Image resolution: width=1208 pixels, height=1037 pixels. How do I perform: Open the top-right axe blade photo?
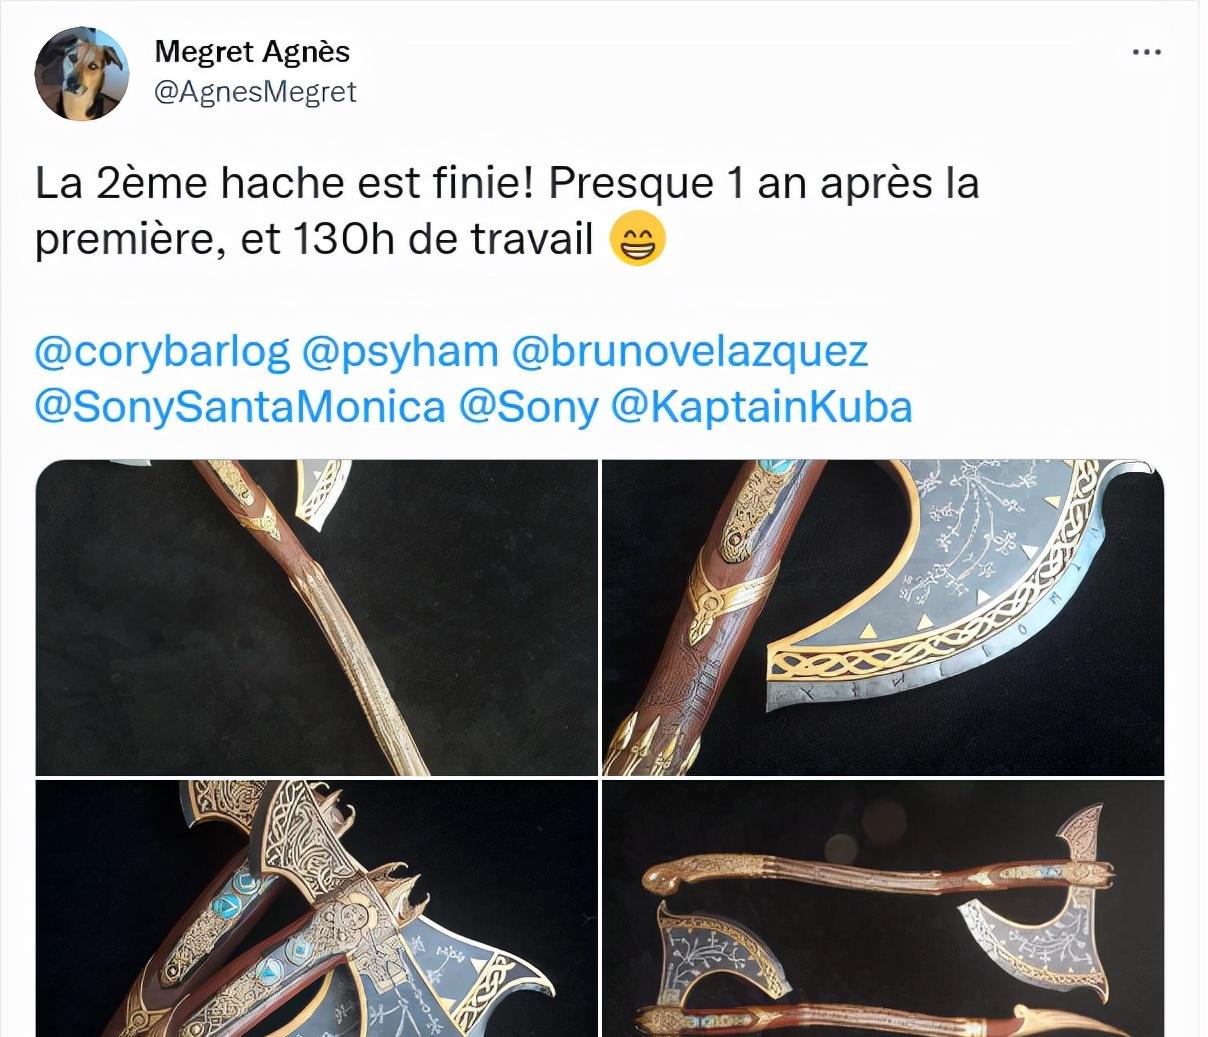pos(883,617)
